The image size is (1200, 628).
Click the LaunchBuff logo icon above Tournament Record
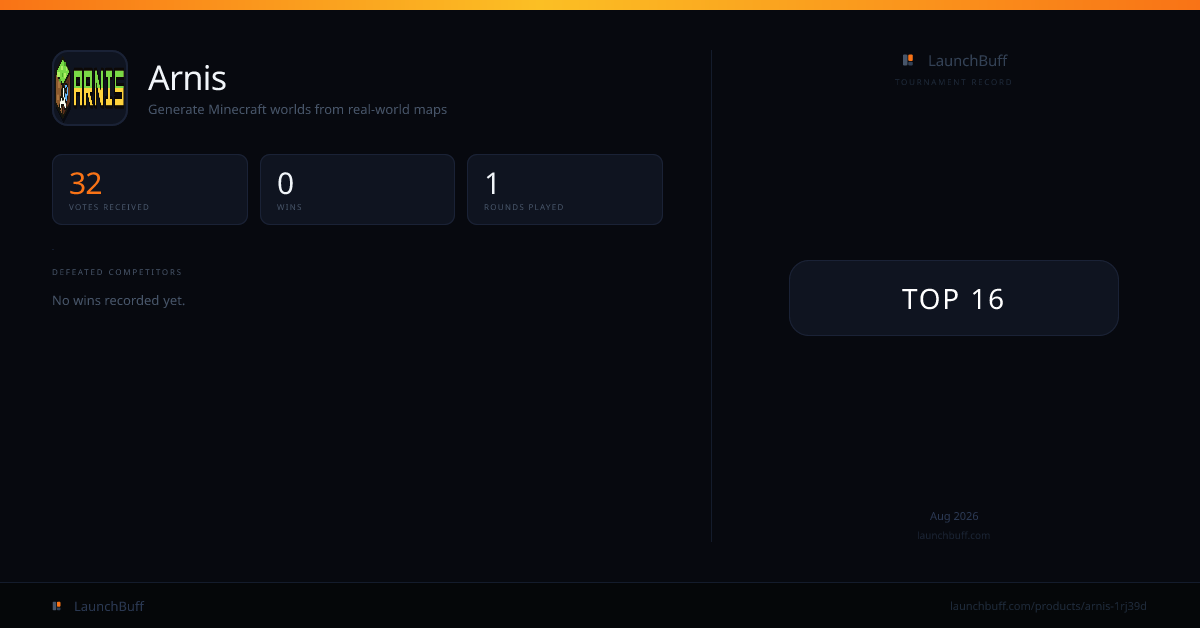908,60
